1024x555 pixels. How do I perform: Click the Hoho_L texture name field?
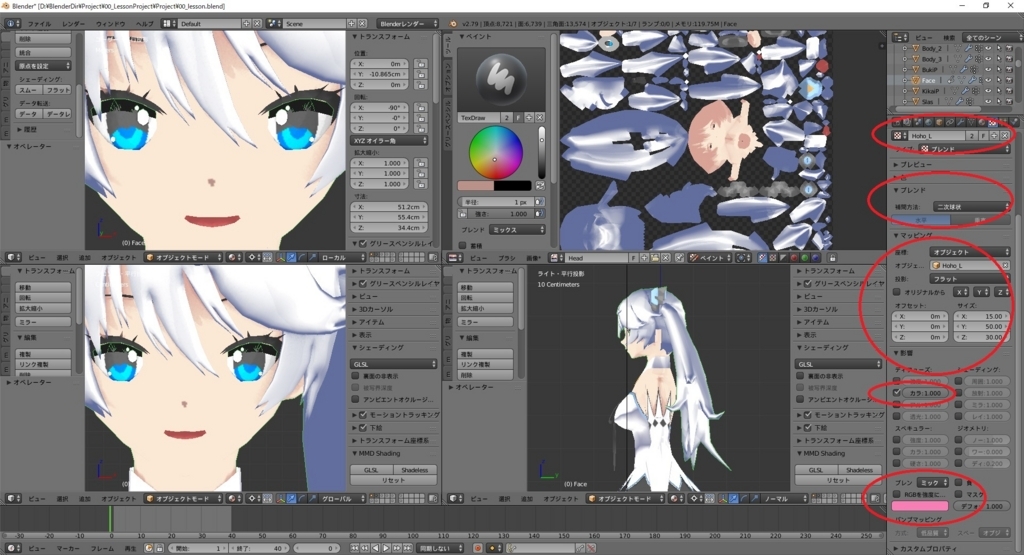(936, 136)
